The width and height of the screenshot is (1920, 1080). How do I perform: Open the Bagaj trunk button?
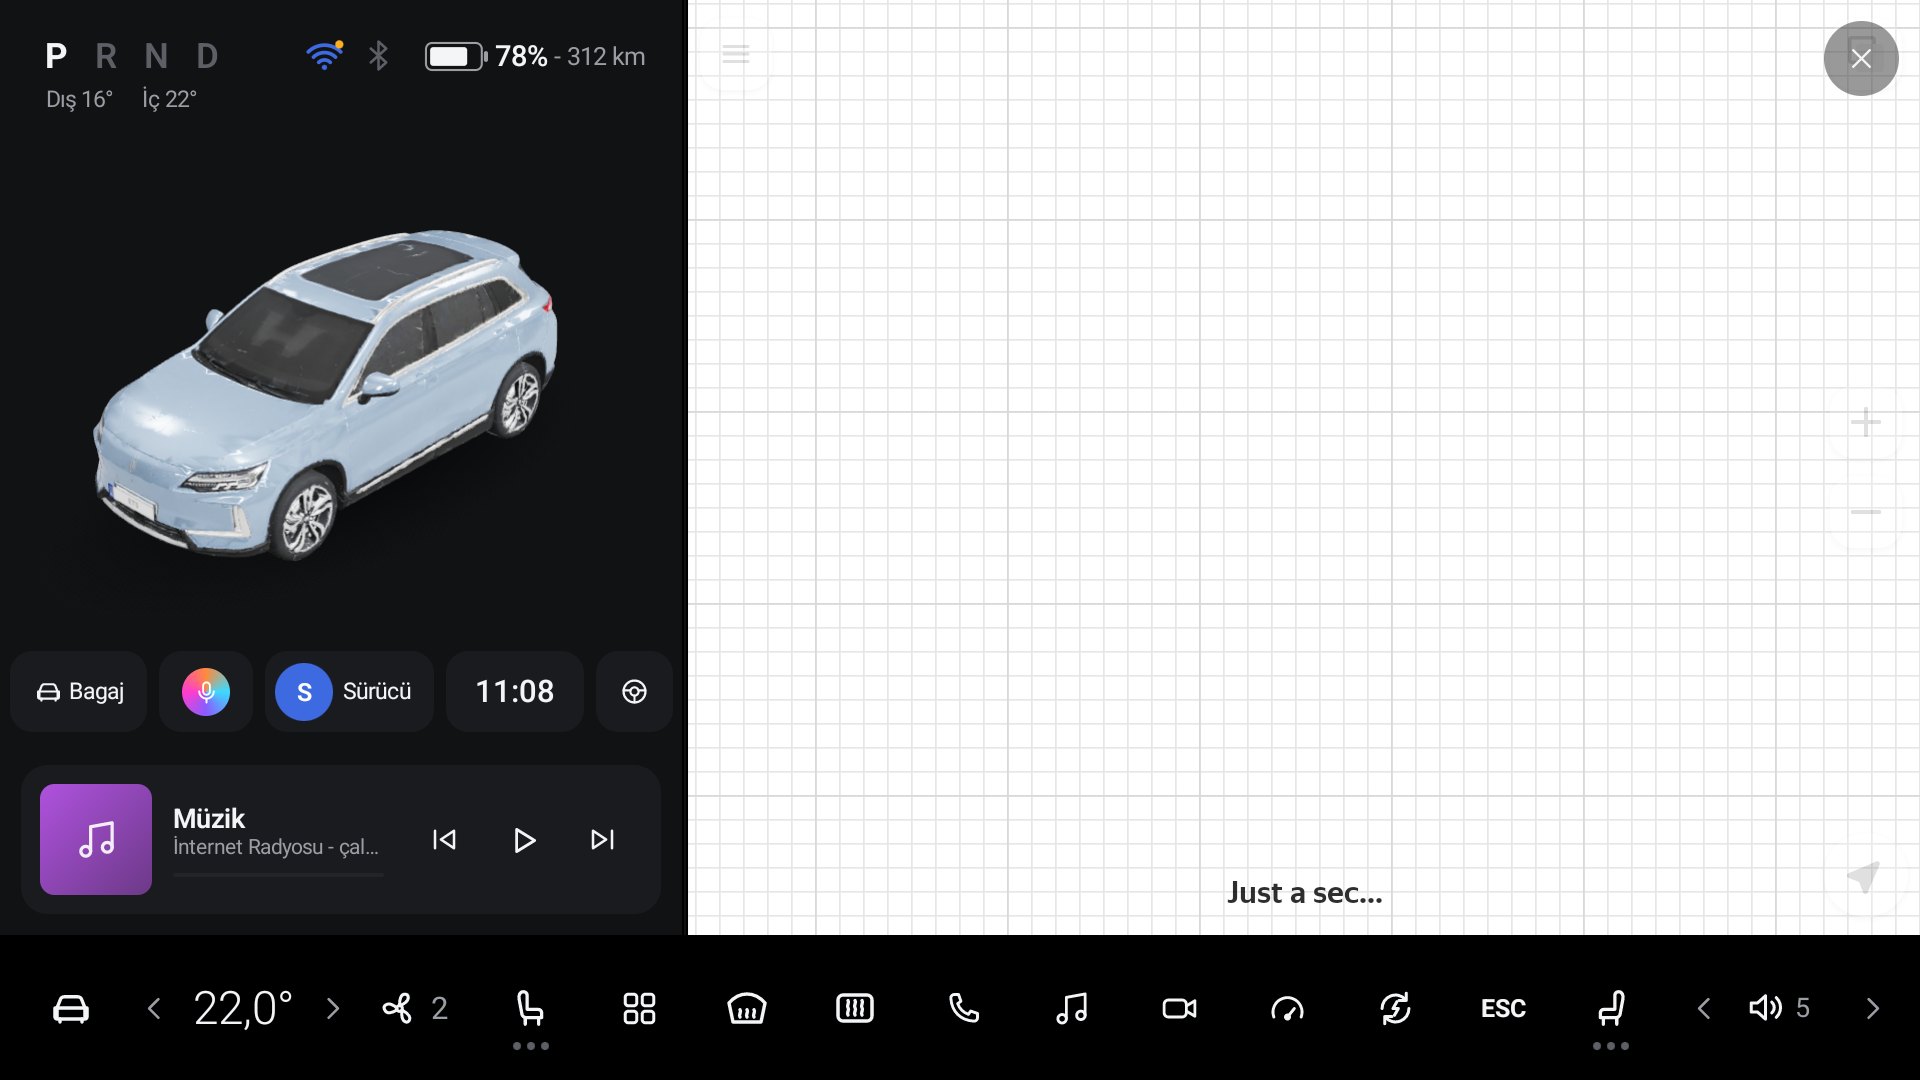tap(79, 692)
